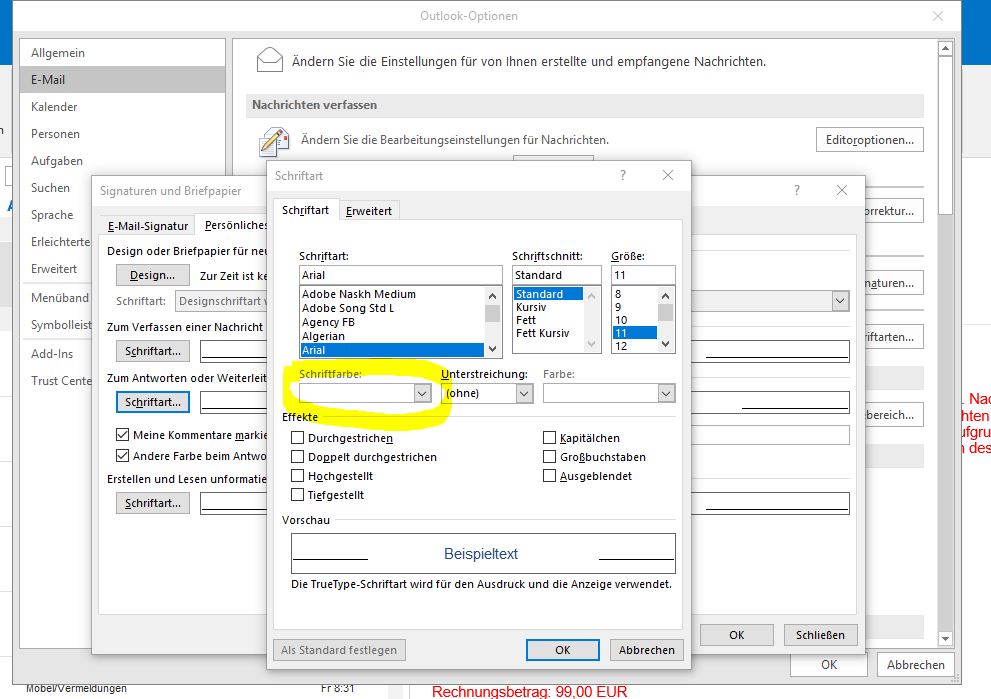The image size is (991, 699).
Task: Click the down arrow of the Größe list
Action: [665, 344]
